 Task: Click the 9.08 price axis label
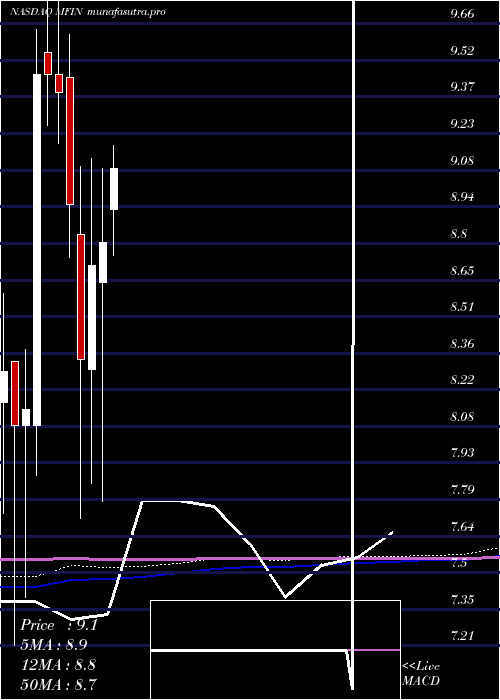[x=462, y=160]
